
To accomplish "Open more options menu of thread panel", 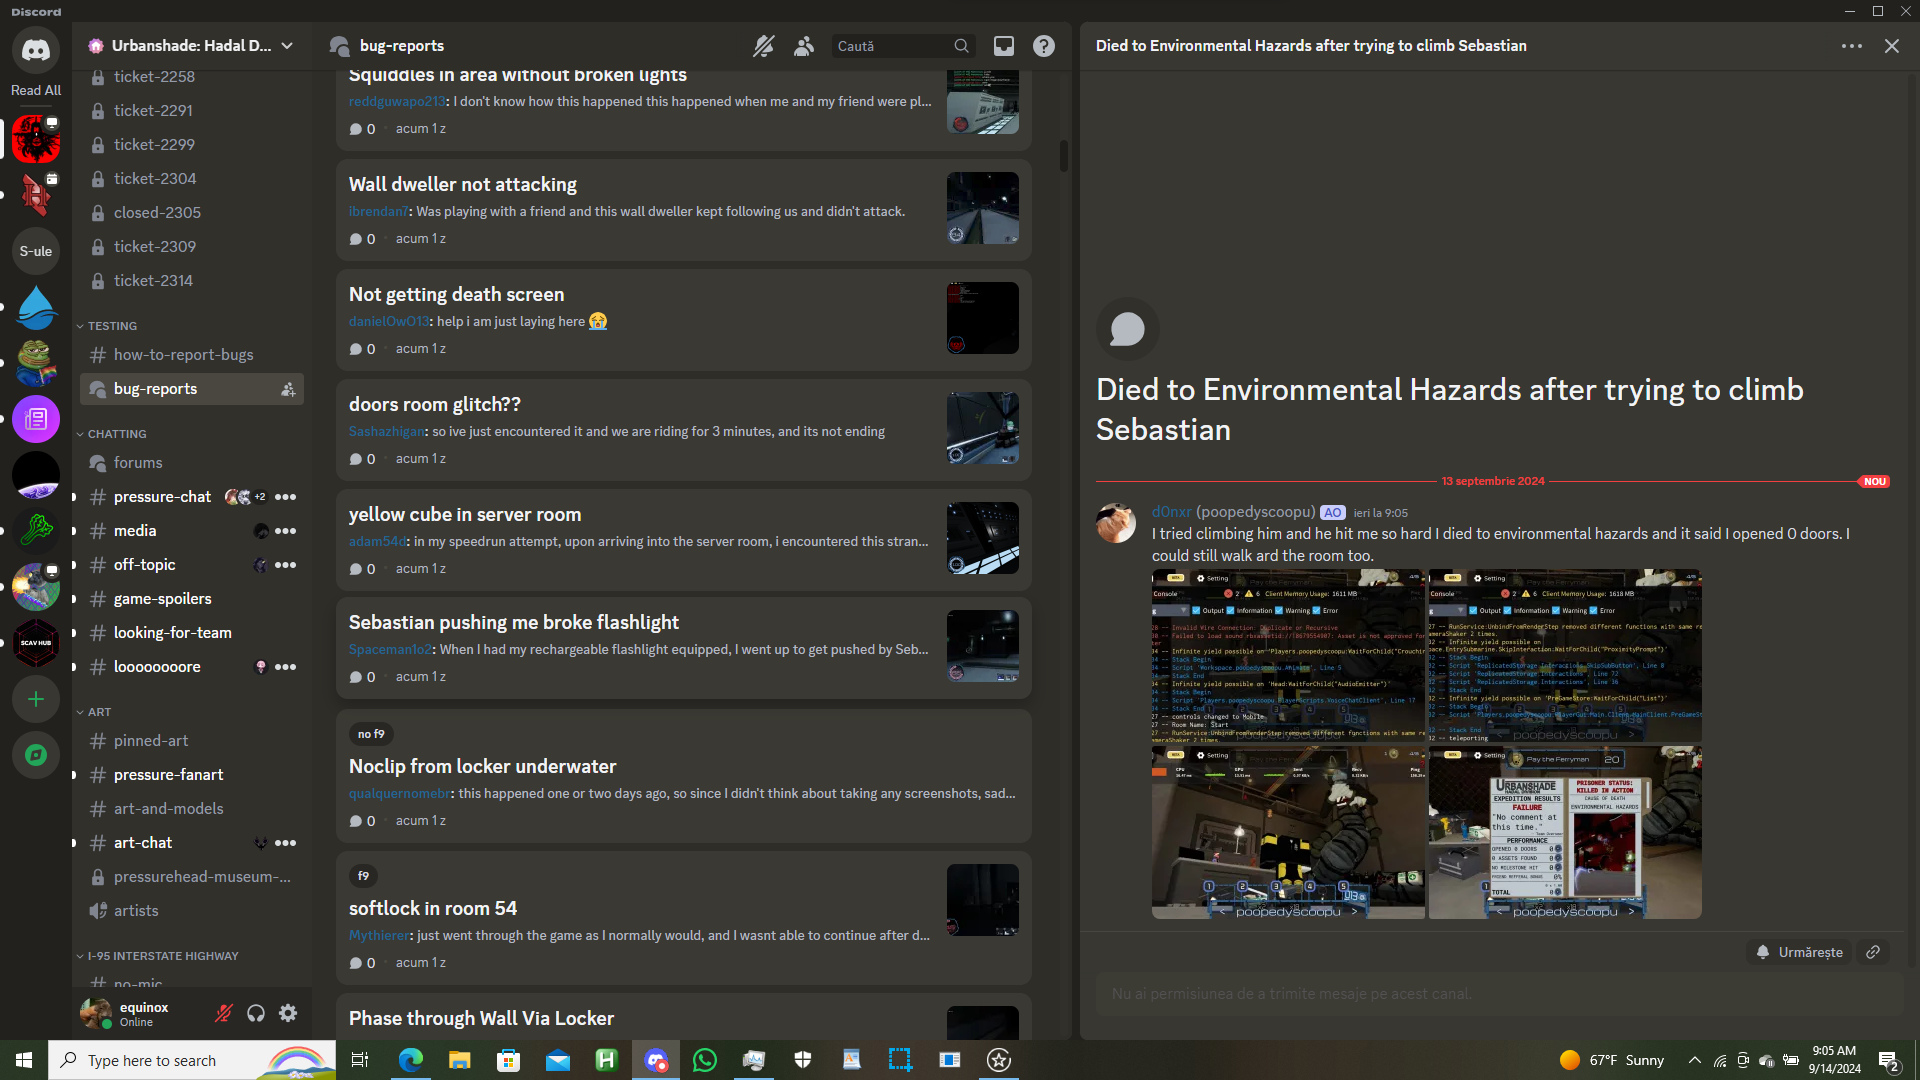I will click(x=1851, y=46).
